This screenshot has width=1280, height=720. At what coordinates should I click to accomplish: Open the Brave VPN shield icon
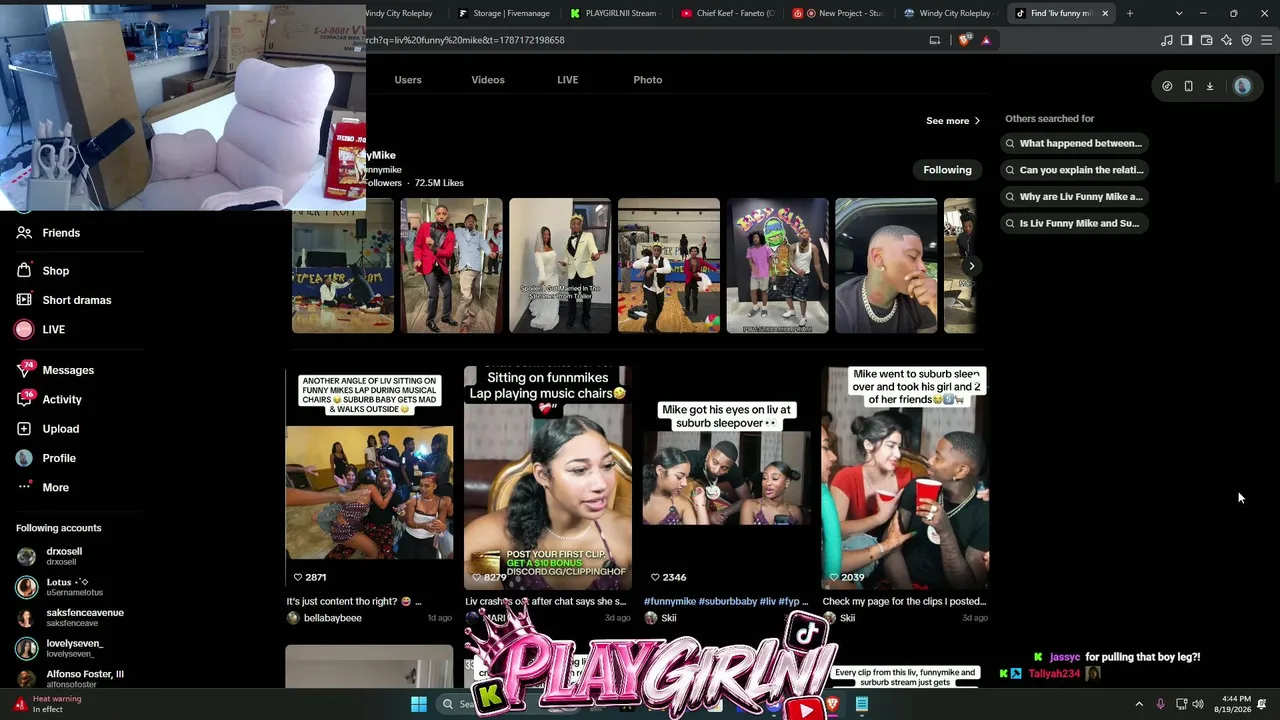(x=1247, y=40)
